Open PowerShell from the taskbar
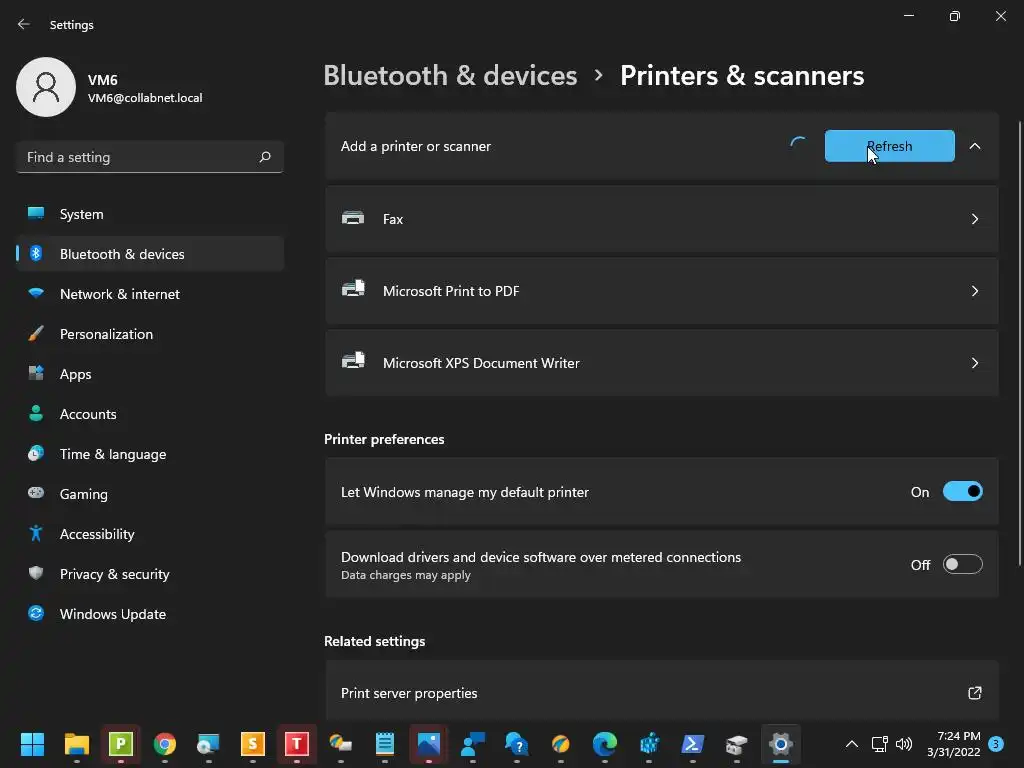This screenshot has height=768, width=1024. [x=692, y=744]
